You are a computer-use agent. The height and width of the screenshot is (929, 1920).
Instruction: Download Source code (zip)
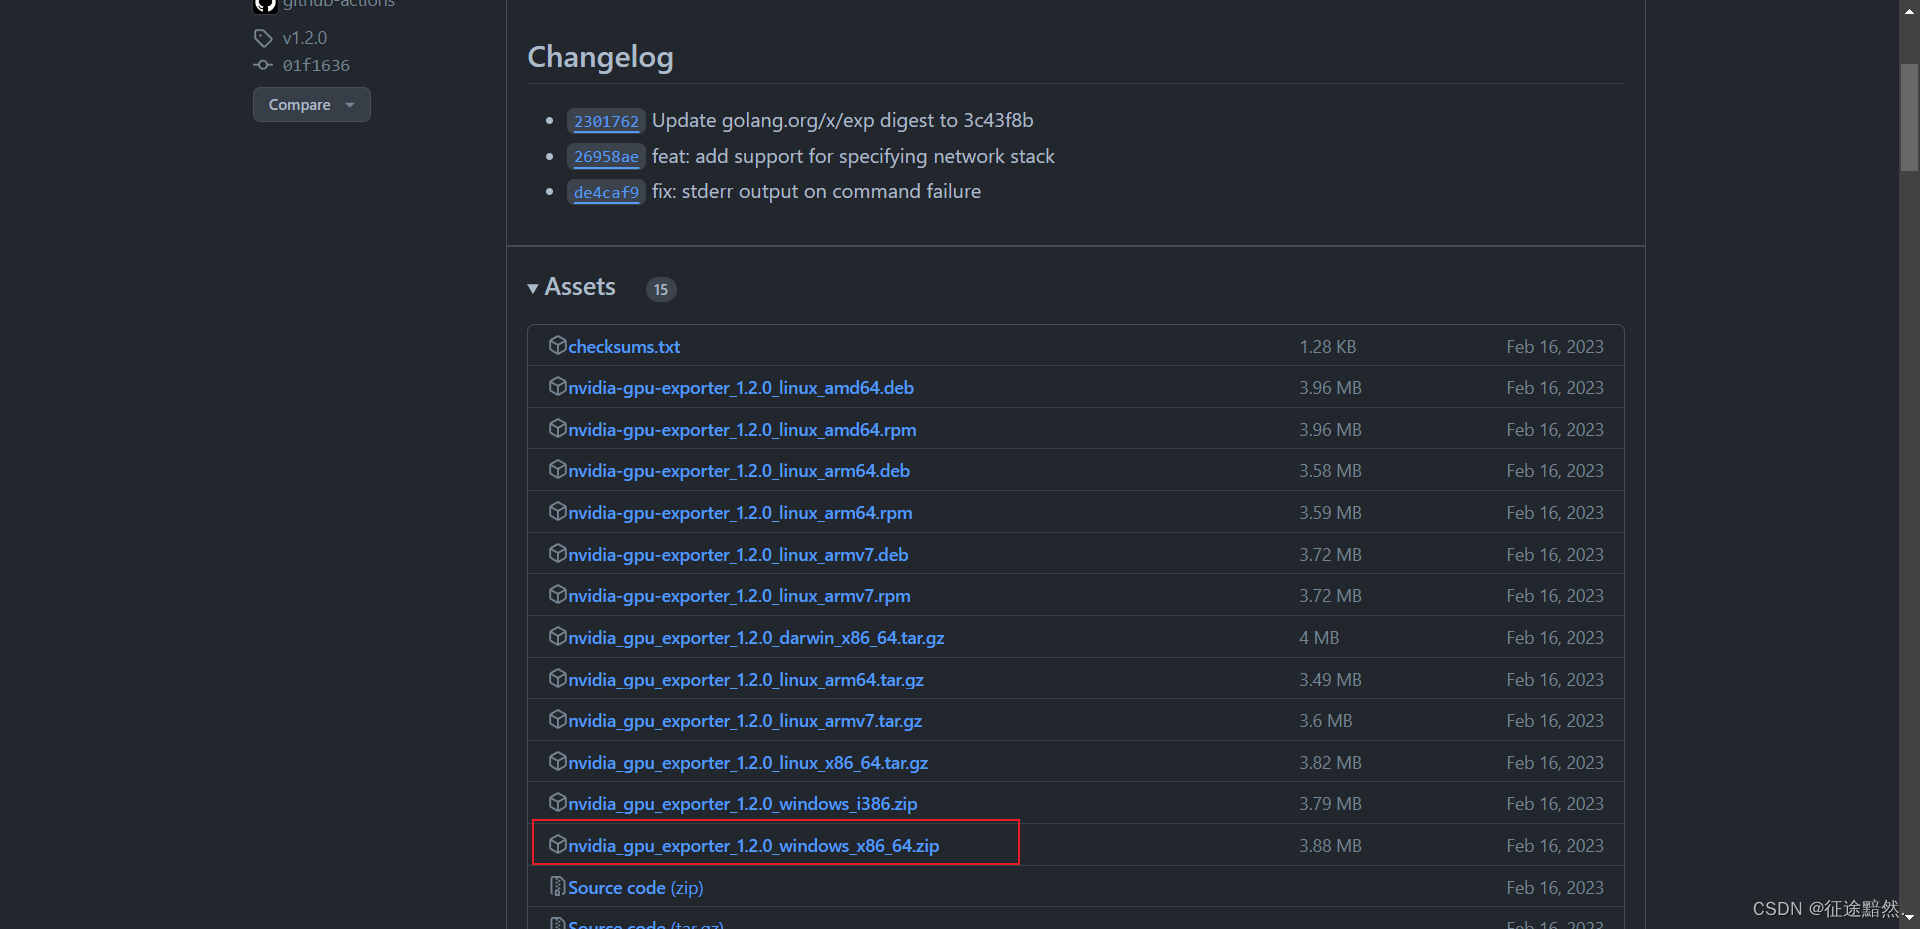click(x=635, y=888)
